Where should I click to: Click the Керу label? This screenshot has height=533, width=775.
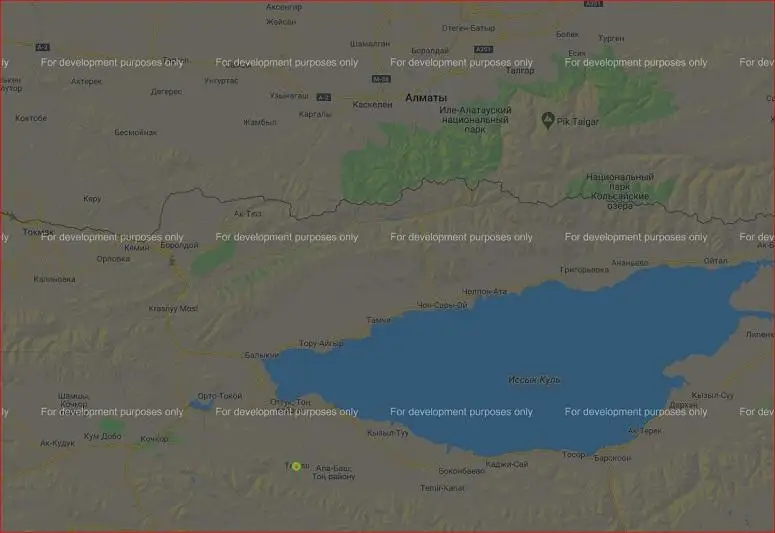92,199
